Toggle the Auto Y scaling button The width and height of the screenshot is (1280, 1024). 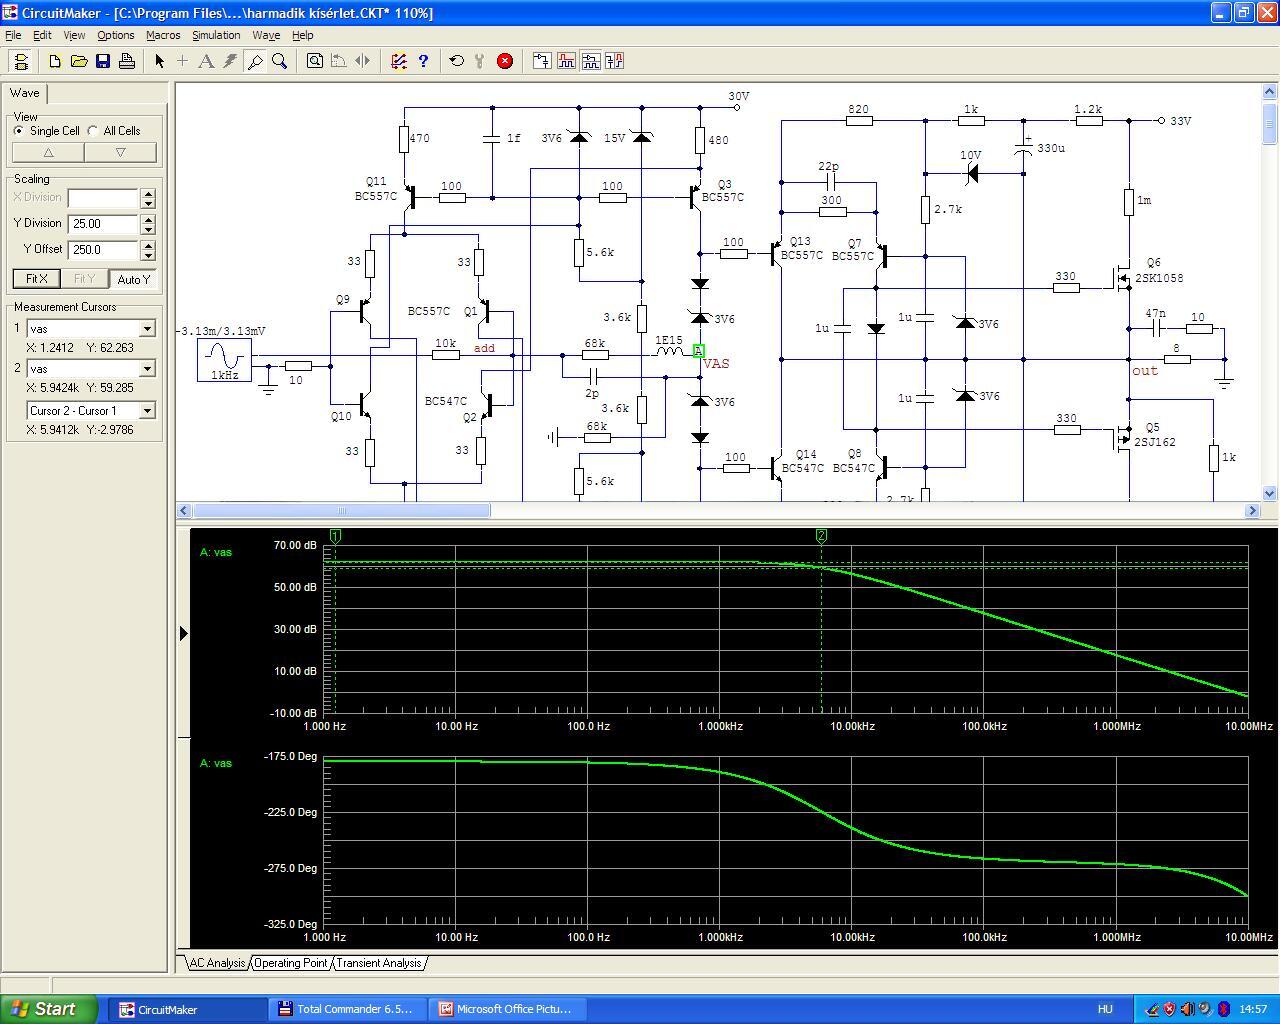pos(134,279)
